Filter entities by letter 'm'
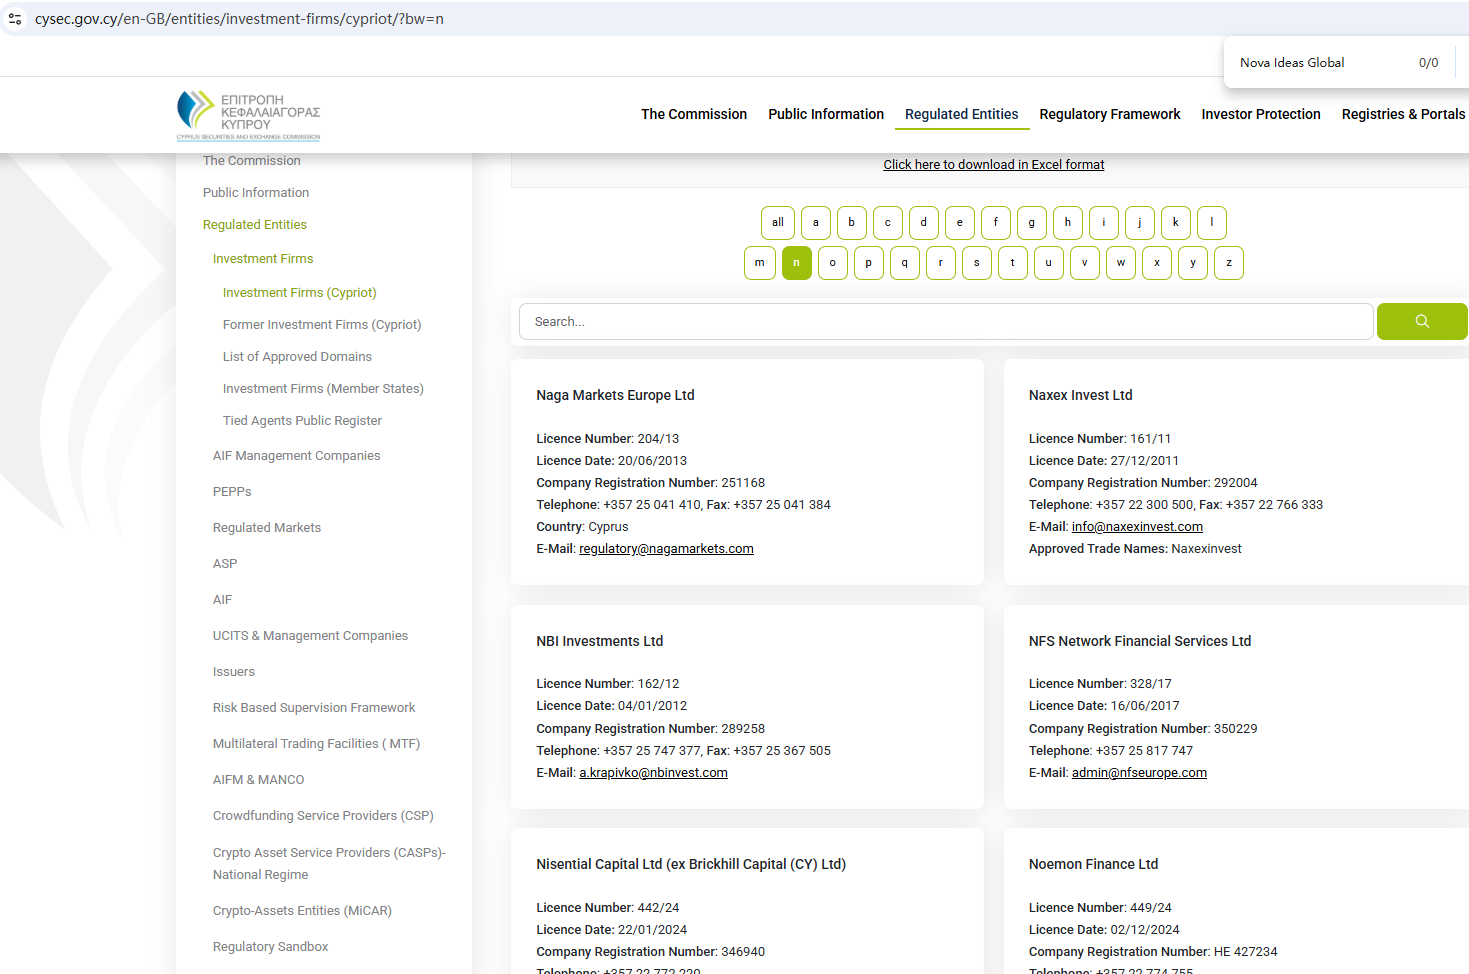Image resolution: width=1469 pixels, height=974 pixels. [x=760, y=263]
